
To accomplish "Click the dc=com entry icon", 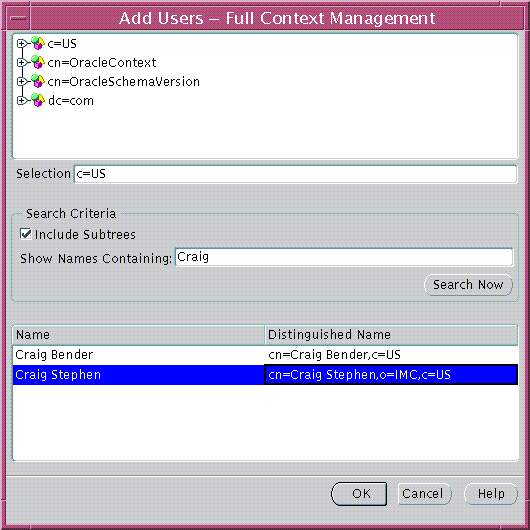I will pyautogui.click(x=38, y=100).
